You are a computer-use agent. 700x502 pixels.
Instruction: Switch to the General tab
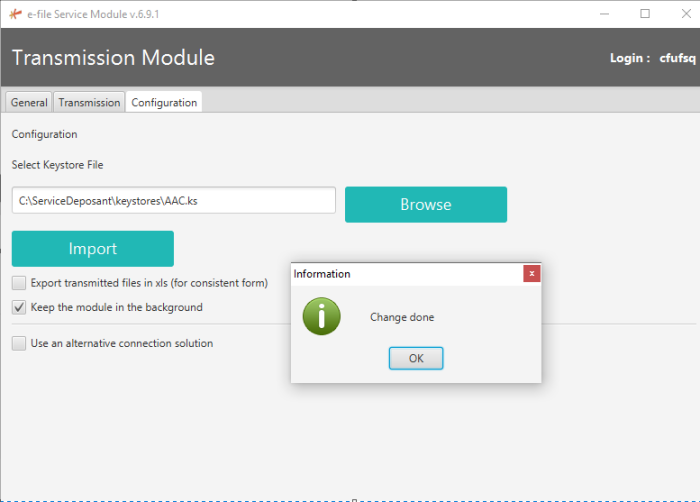pos(29,102)
